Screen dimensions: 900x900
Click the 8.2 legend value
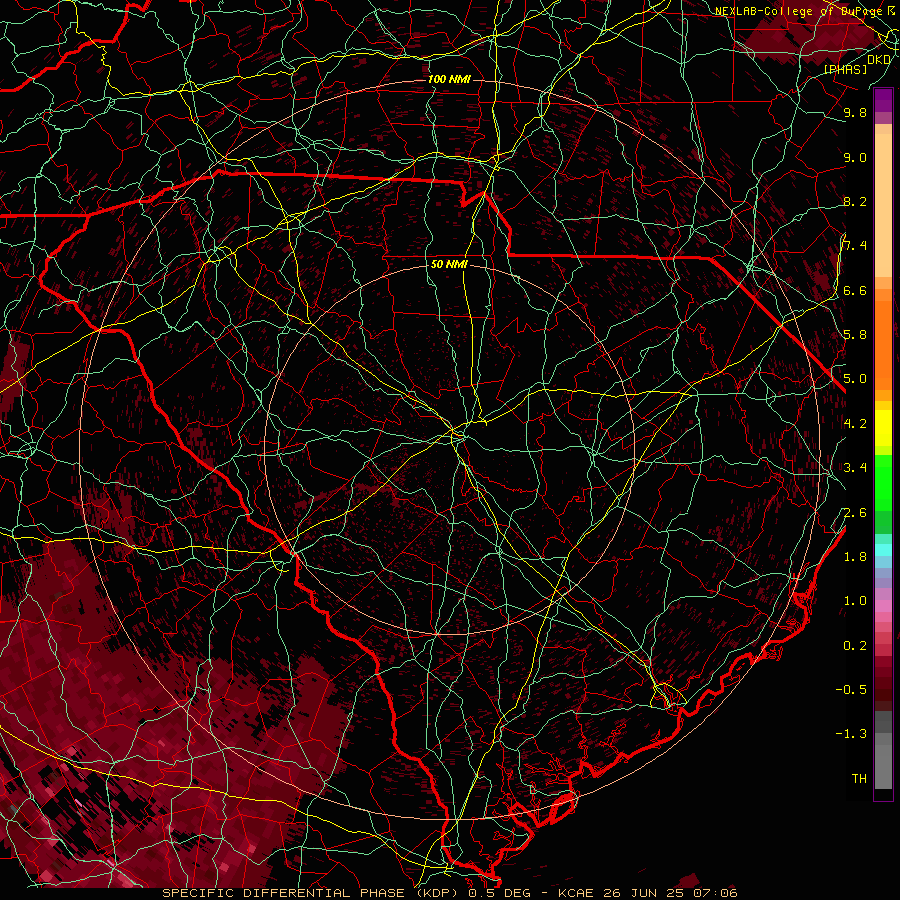click(x=855, y=201)
